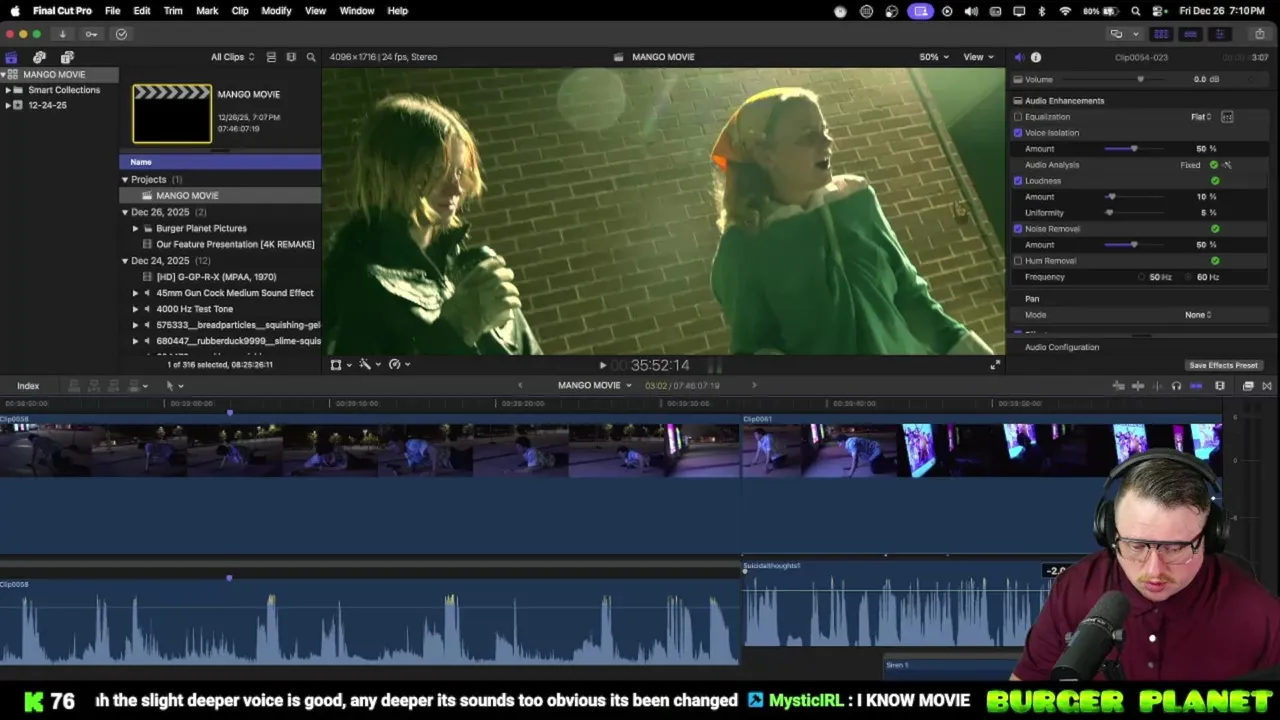This screenshot has height=720, width=1280.
Task: Open the Background Tasks checkmark icon
Action: coord(121,34)
